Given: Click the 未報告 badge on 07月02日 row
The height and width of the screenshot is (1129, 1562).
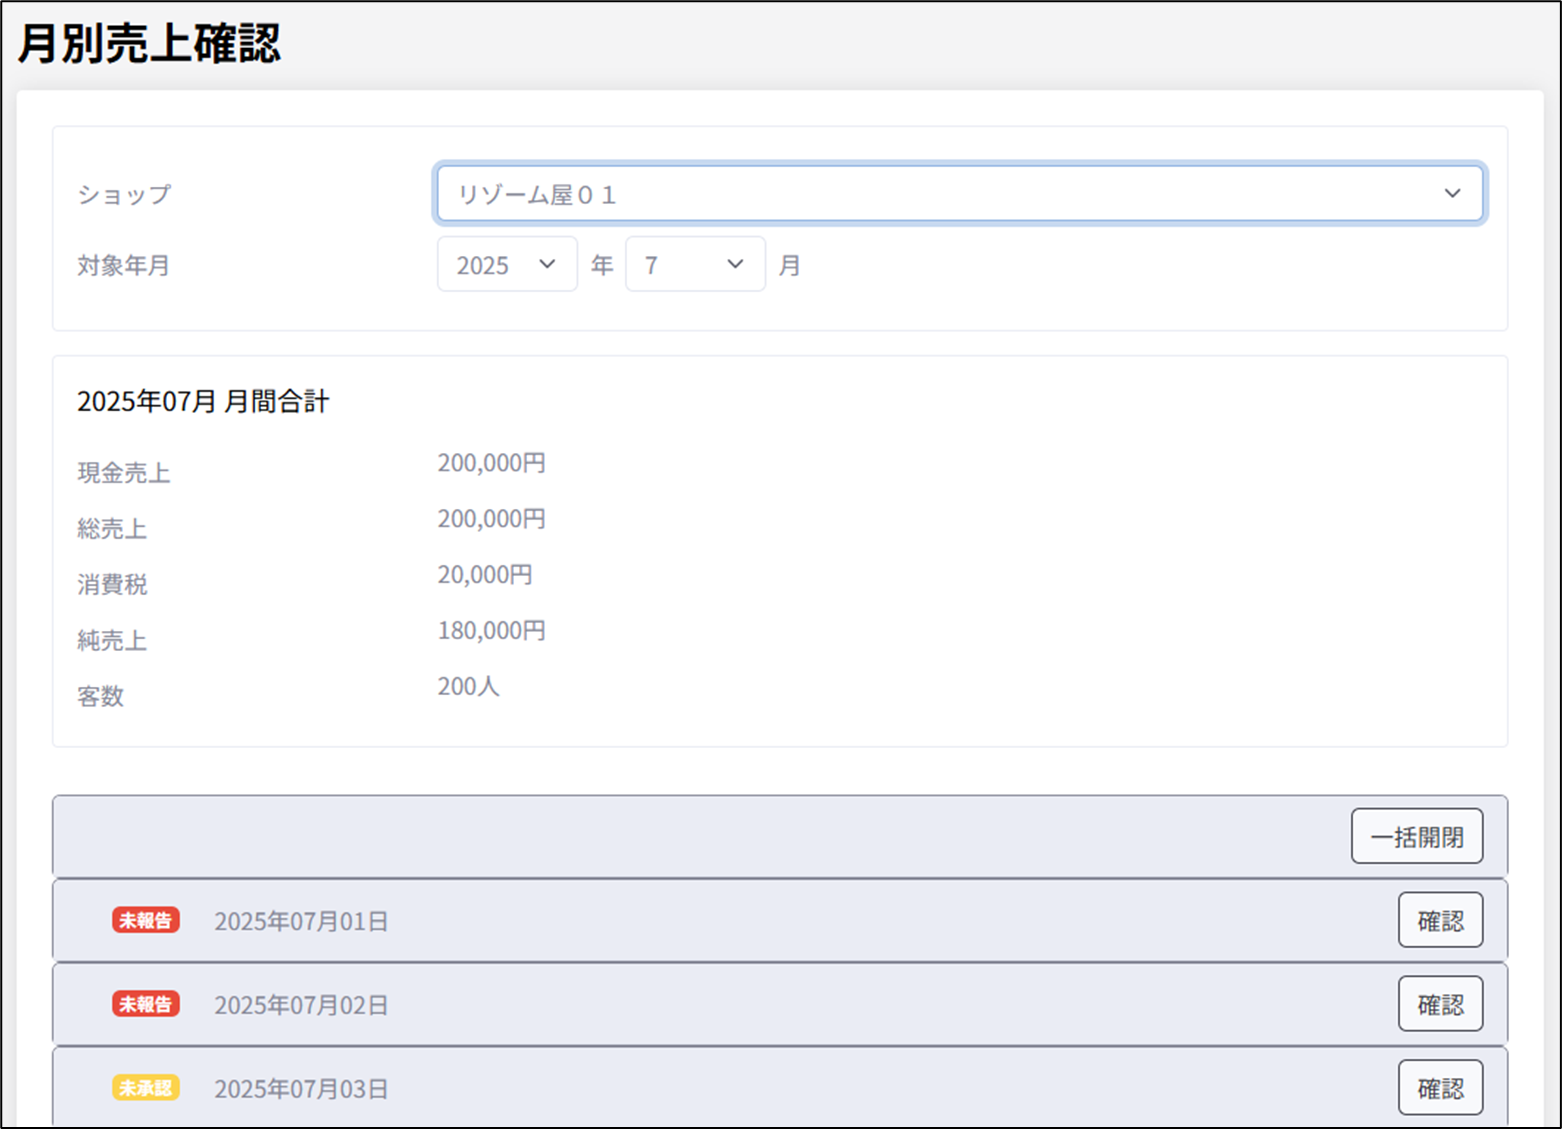Looking at the screenshot, I should point(146,1004).
